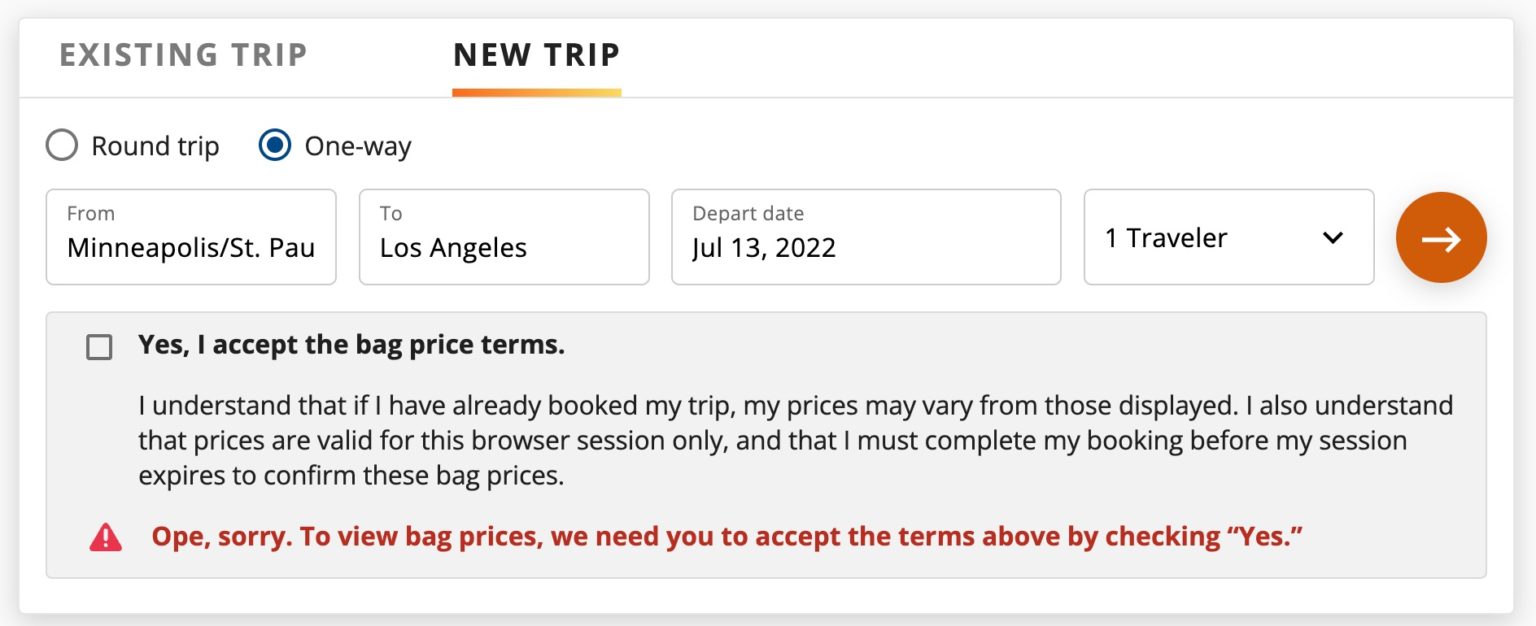This screenshot has width=1536, height=626.
Task: Click the From field showing Minneapolis
Action: coord(190,237)
